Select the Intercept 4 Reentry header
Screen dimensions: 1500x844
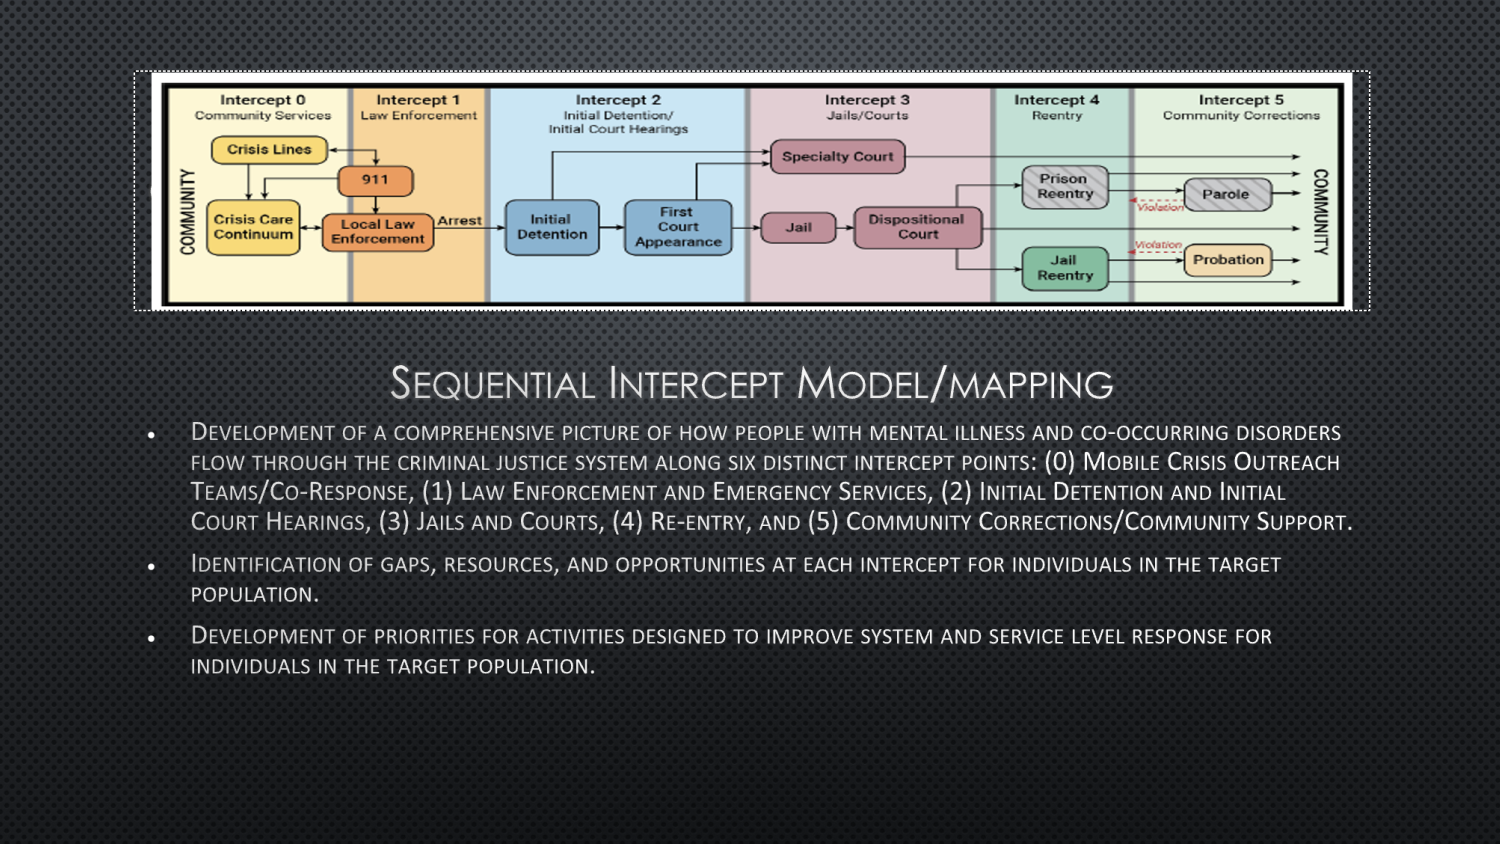click(1057, 107)
